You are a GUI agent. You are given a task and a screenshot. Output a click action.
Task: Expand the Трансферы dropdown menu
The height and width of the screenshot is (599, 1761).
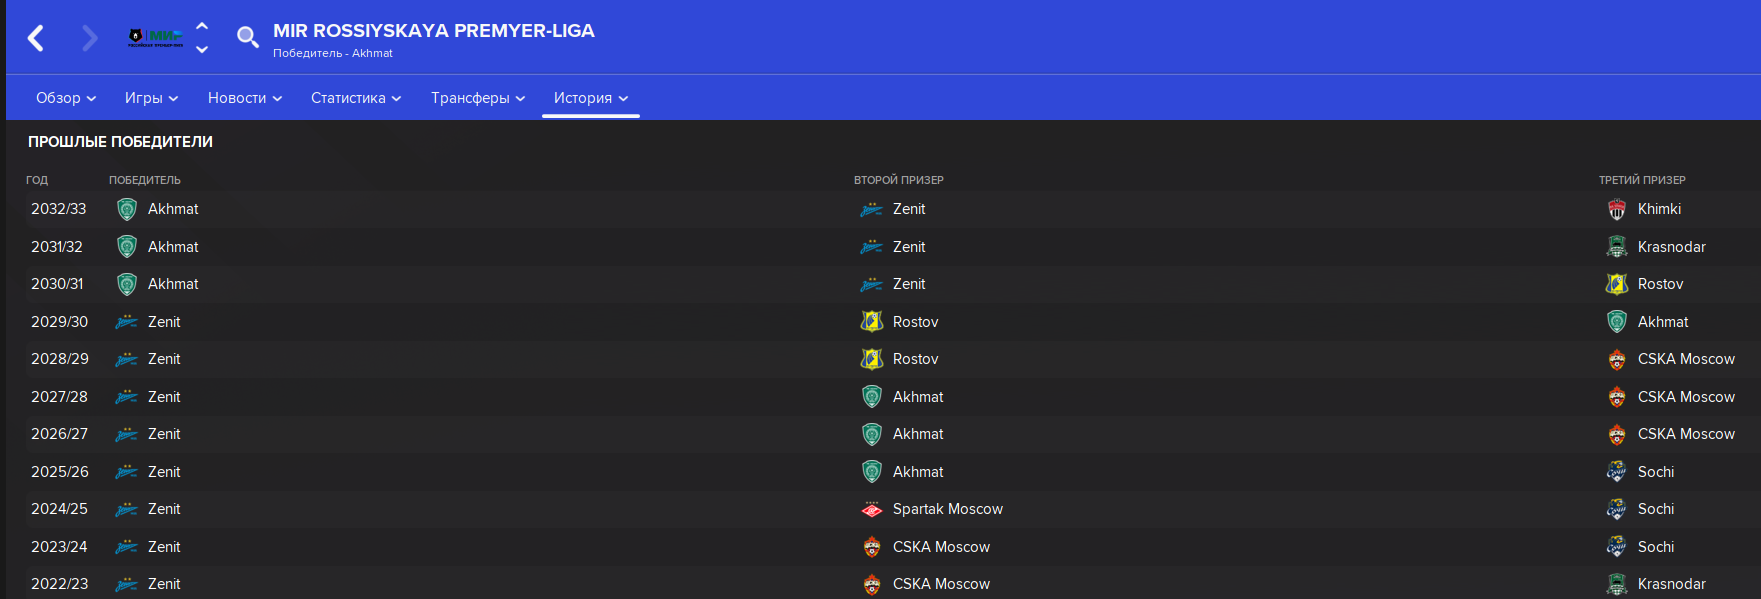coord(478,98)
